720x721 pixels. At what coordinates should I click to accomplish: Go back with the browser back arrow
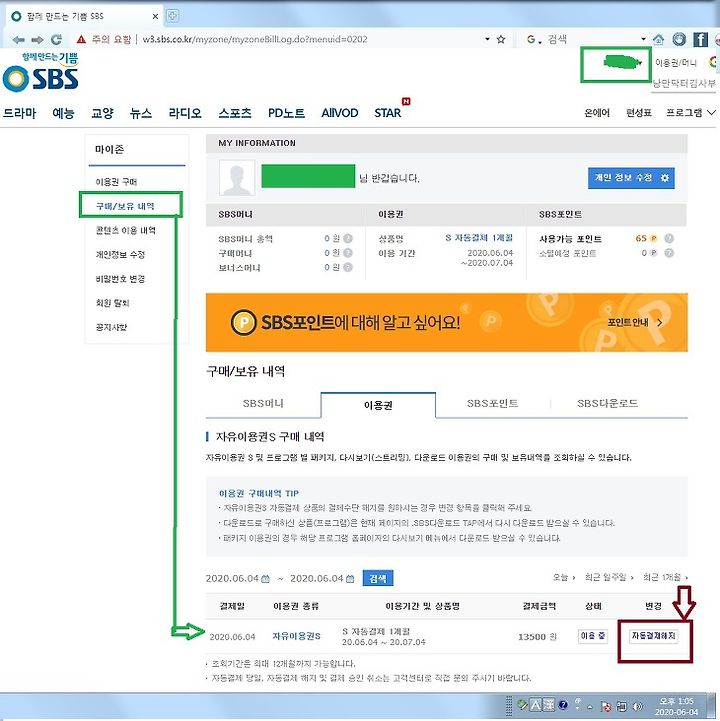click(x=18, y=40)
